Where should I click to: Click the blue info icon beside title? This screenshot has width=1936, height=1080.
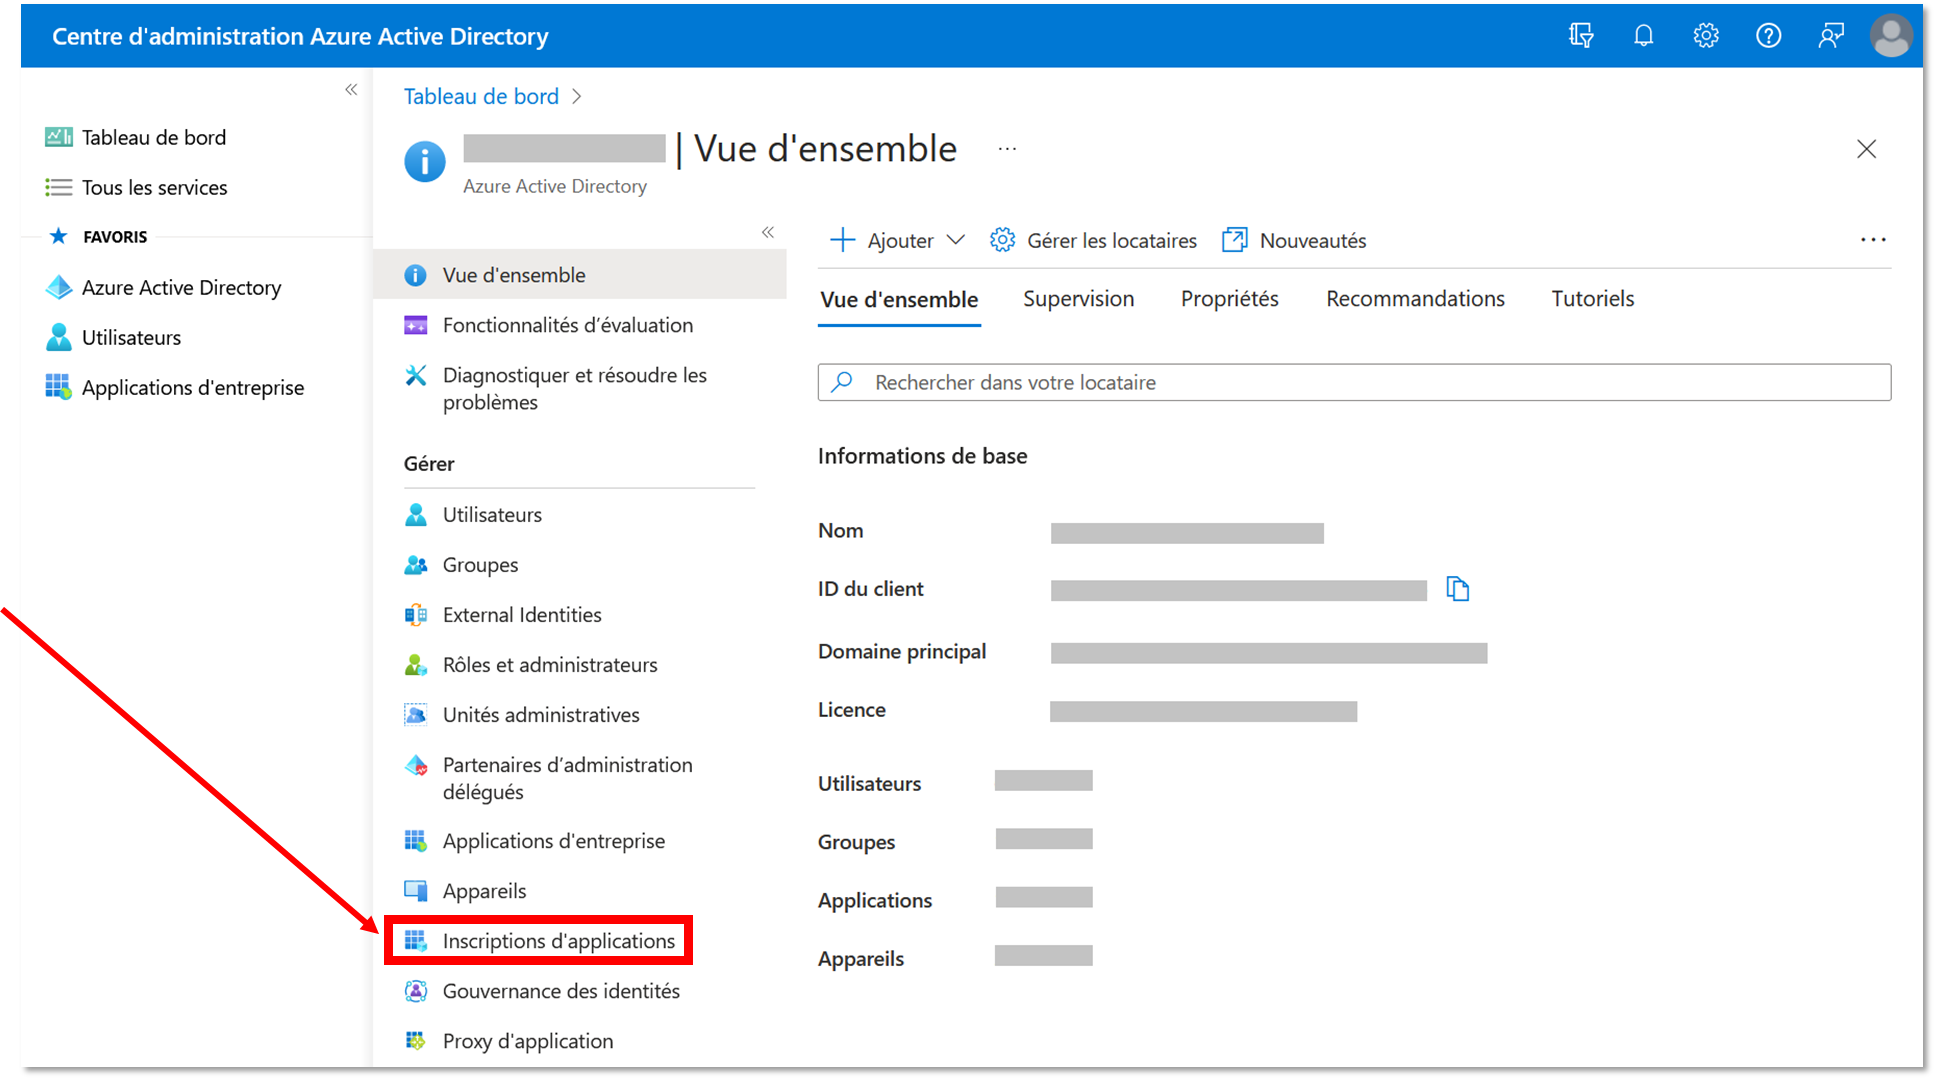click(425, 161)
